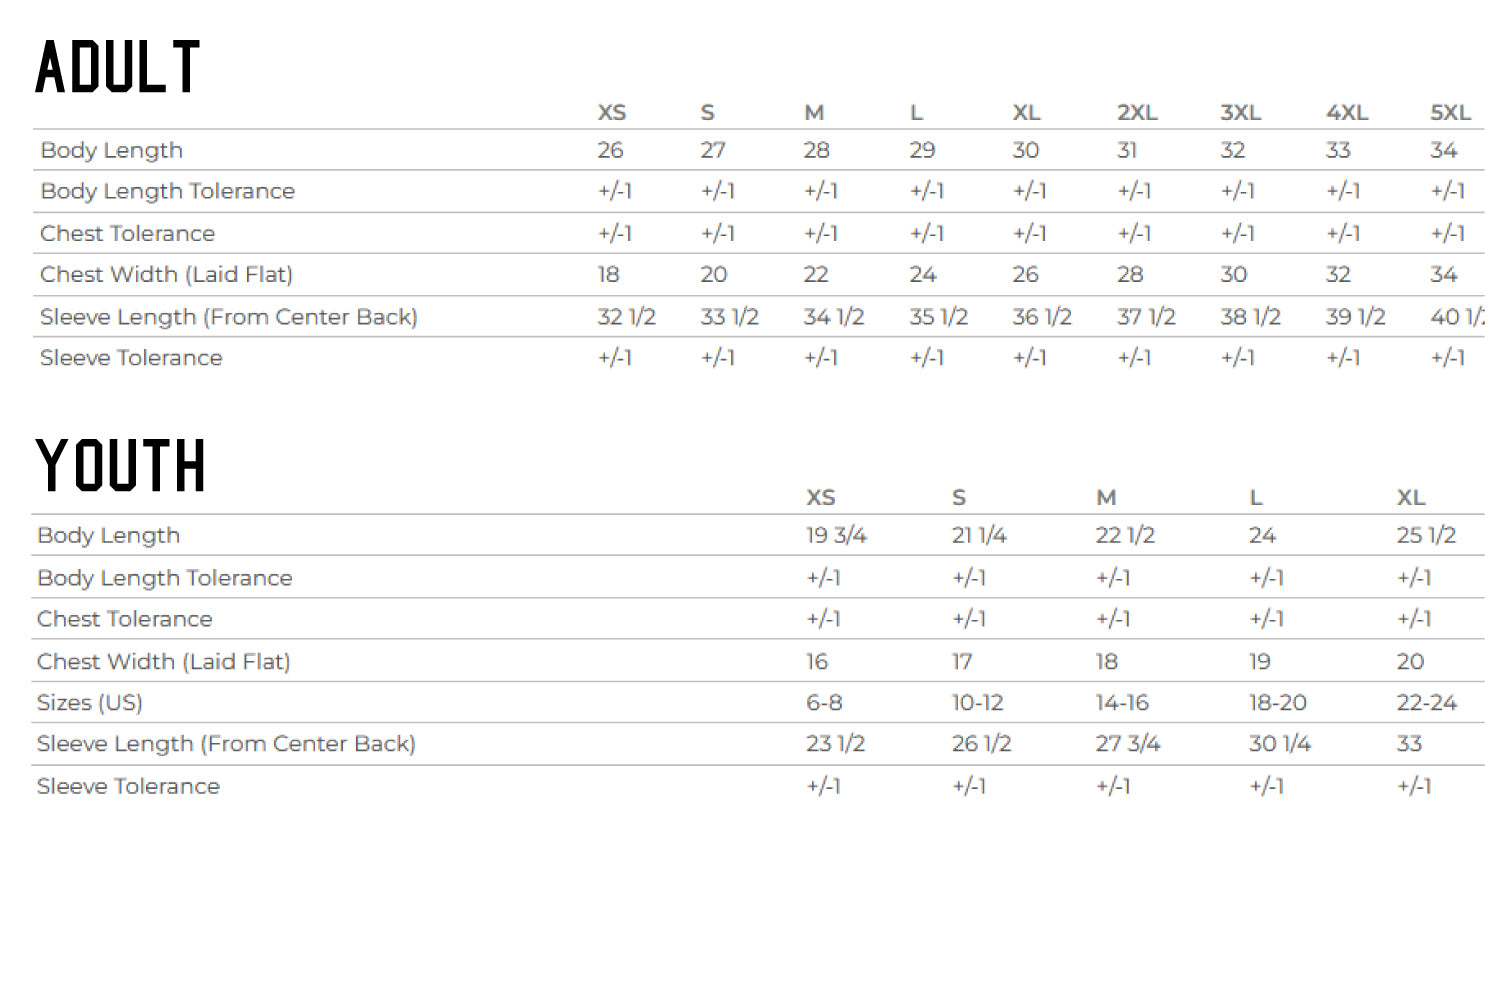Select the adult 2XL column header

(1137, 113)
